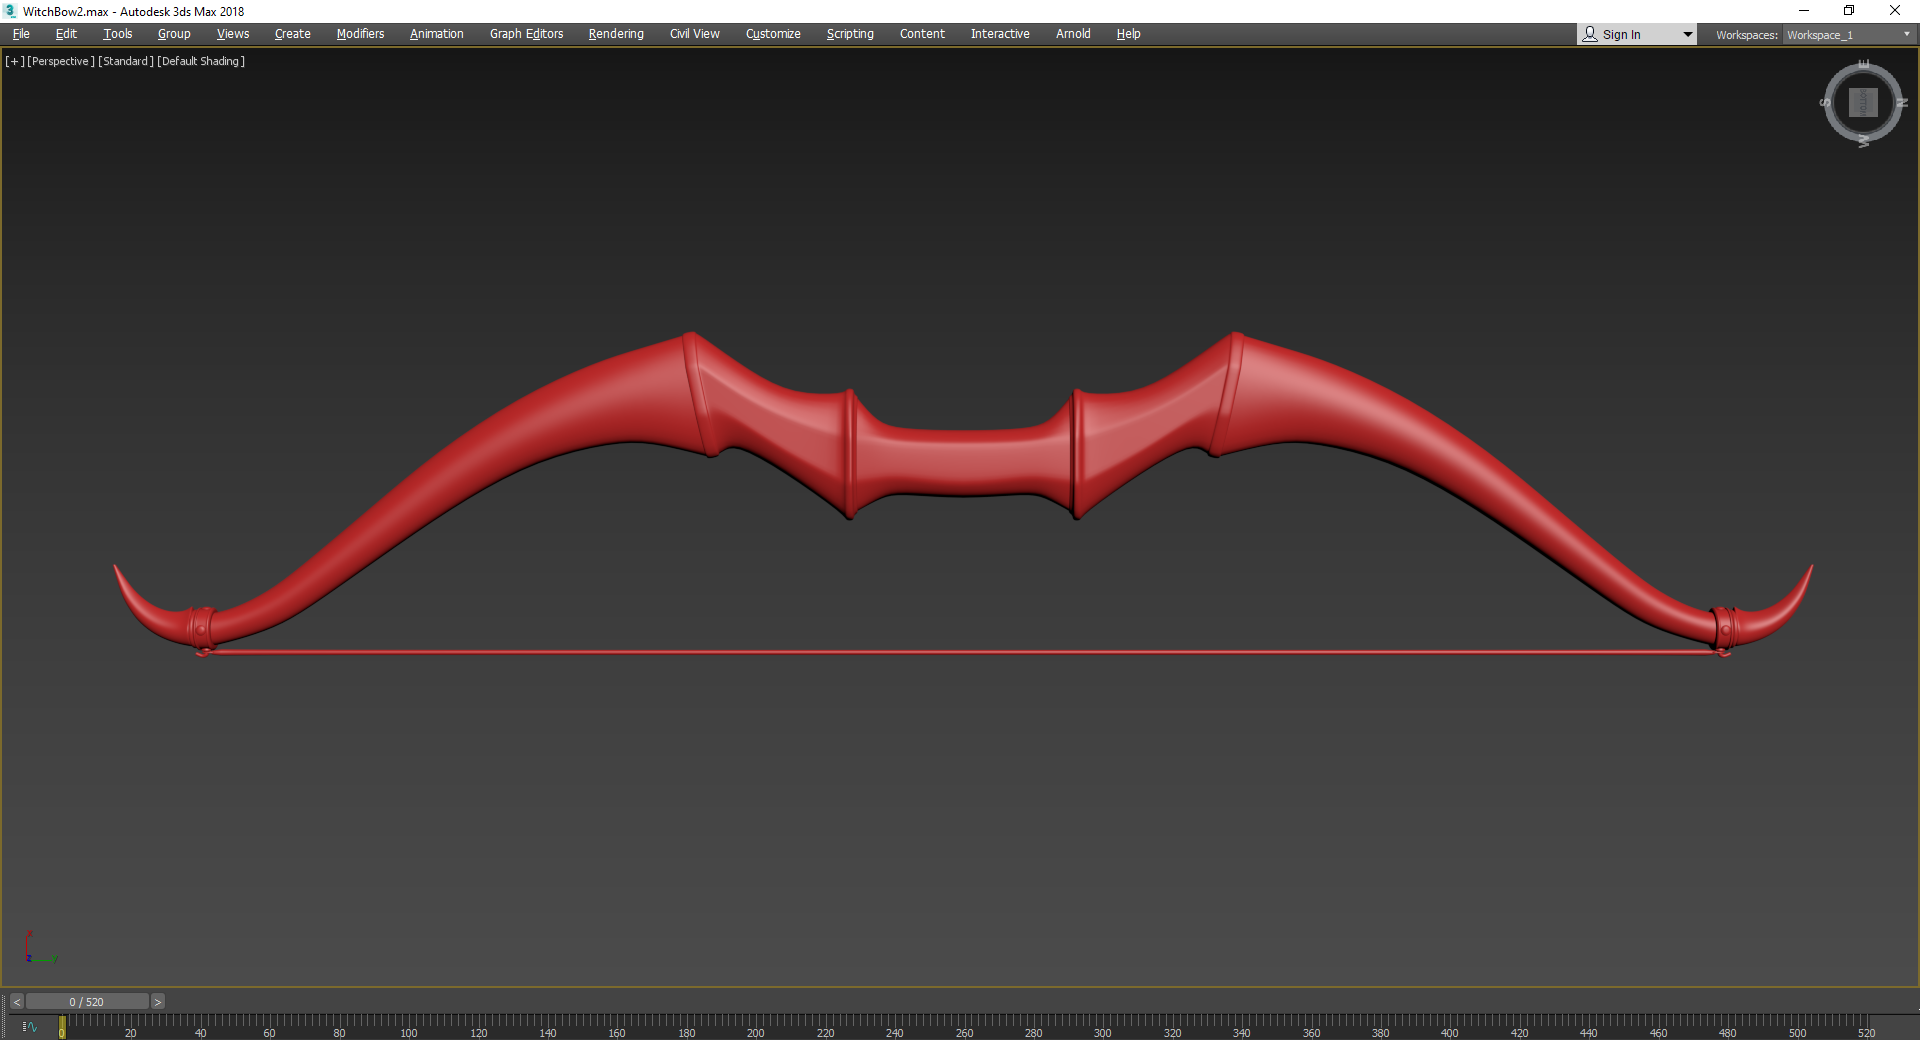Click the [Standard] viewport label
1920x1040 pixels.
click(x=126, y=61)
